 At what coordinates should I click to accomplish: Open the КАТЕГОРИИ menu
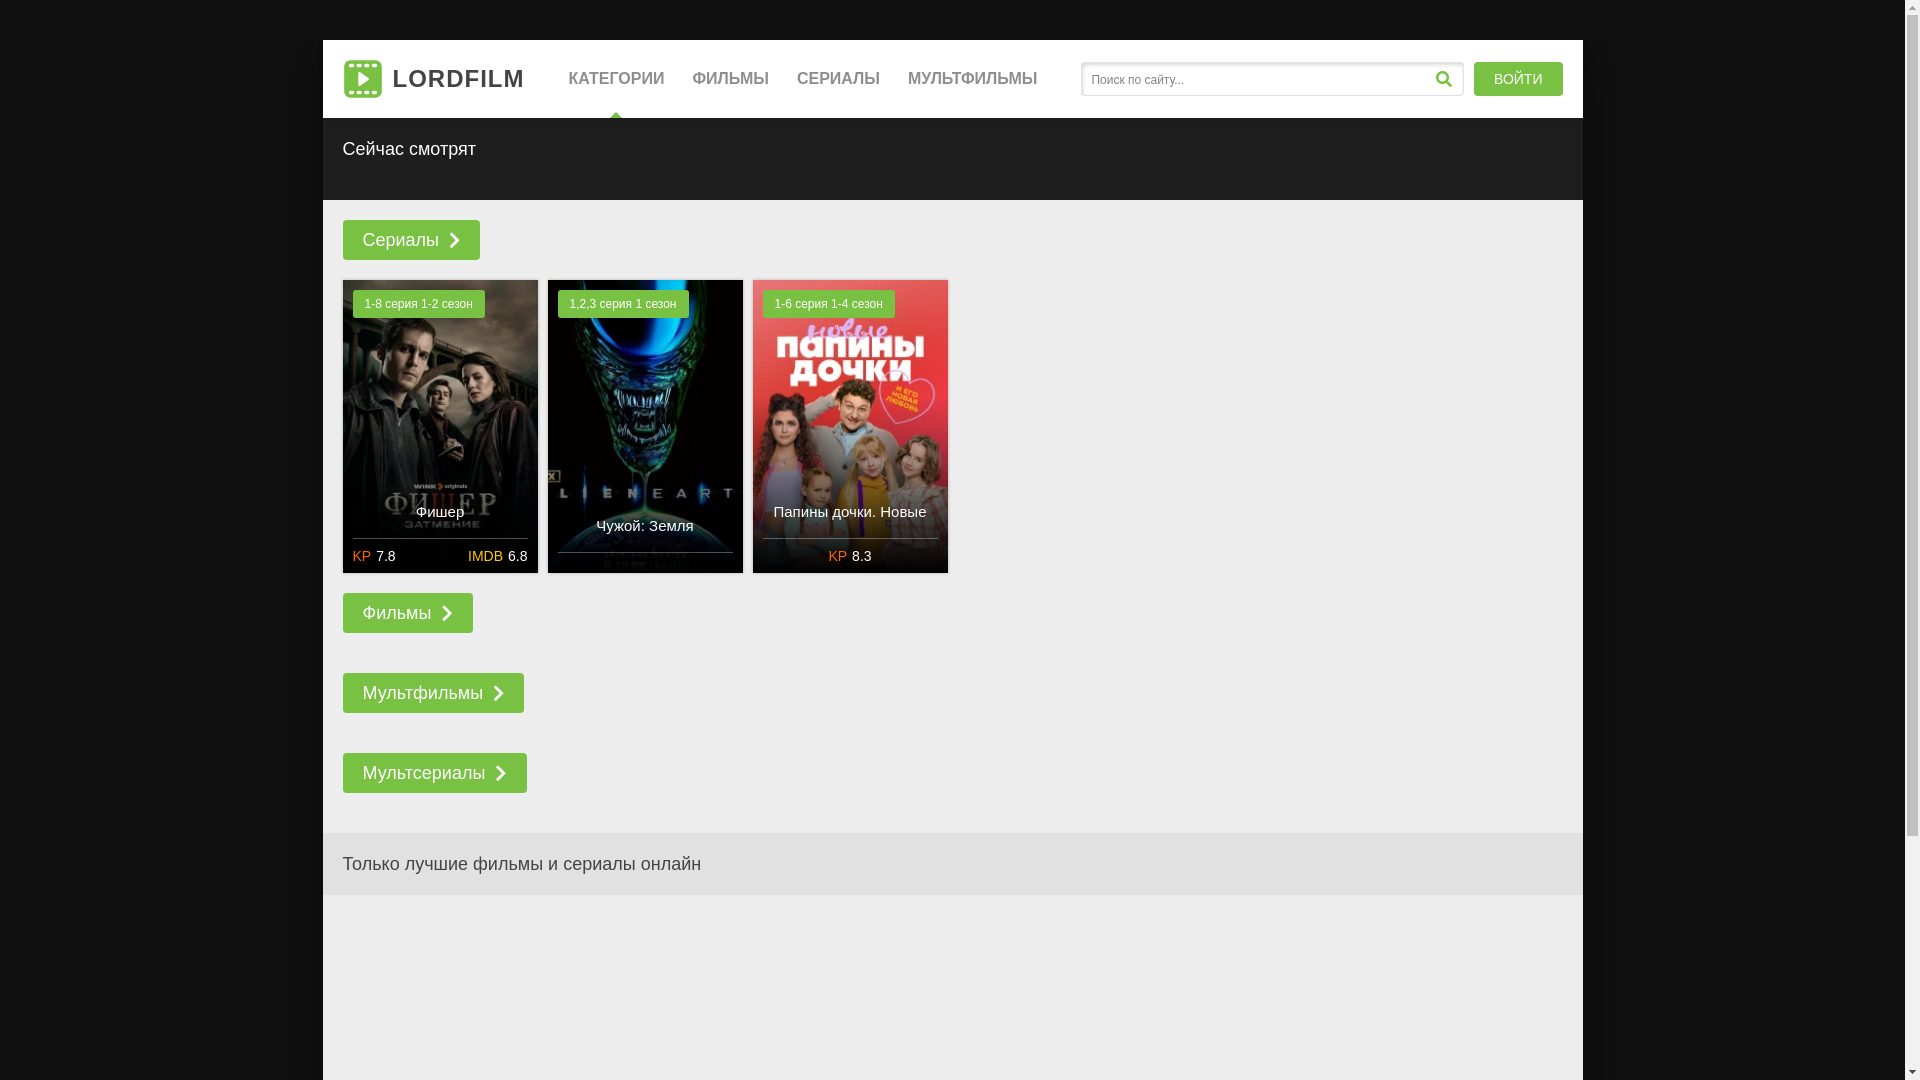(x=616, y=79)
